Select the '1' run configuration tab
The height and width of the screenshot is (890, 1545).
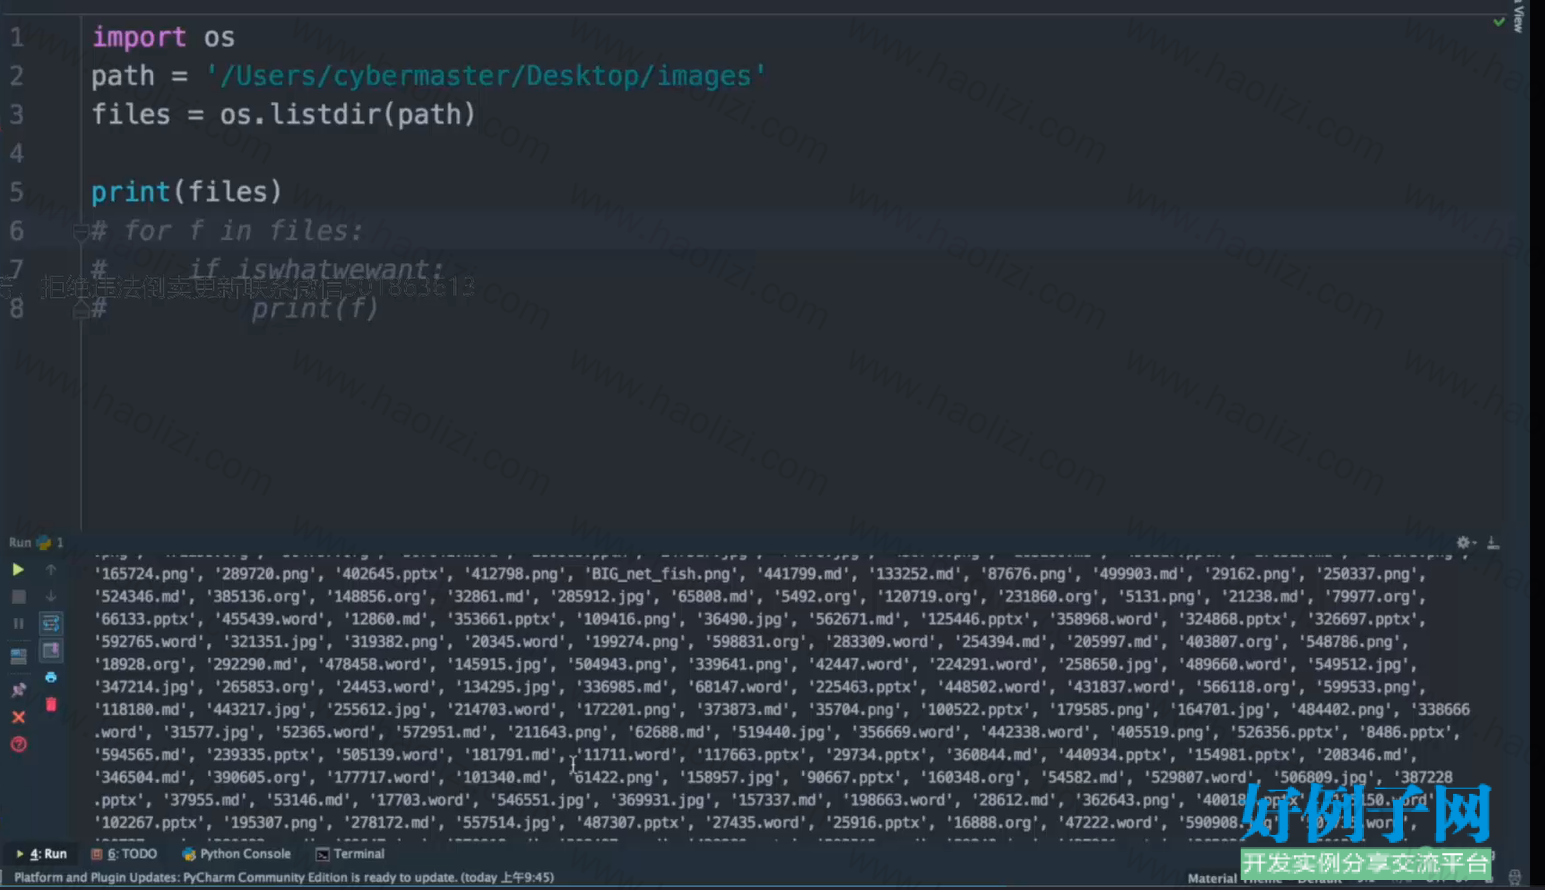point(51,542)
